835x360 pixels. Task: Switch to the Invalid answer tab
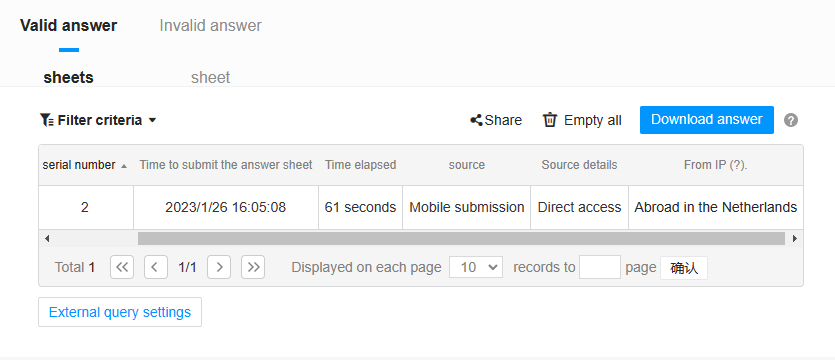210,26
